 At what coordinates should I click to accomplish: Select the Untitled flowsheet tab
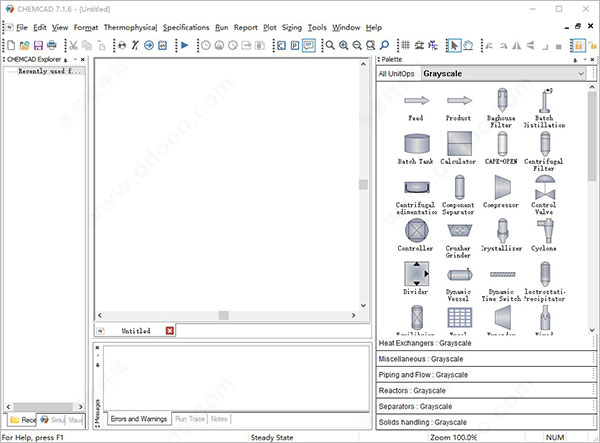[135, 331]
